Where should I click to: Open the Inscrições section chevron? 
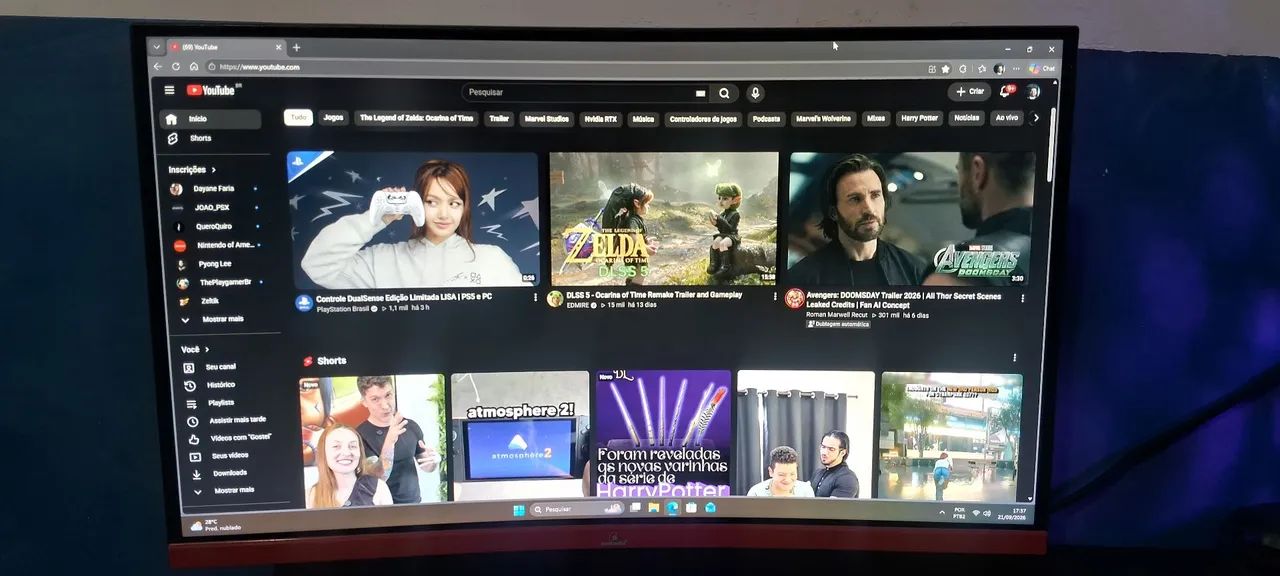click(213, 170)
